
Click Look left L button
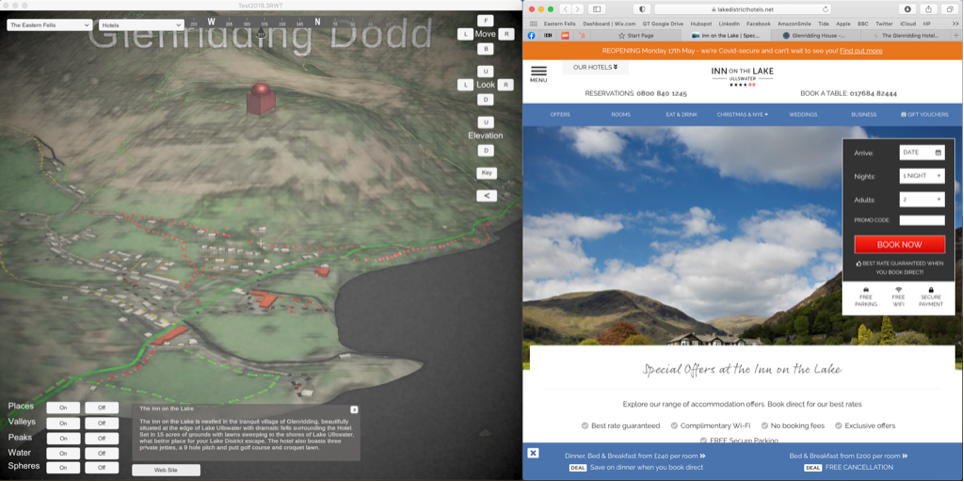click(465, 85)
